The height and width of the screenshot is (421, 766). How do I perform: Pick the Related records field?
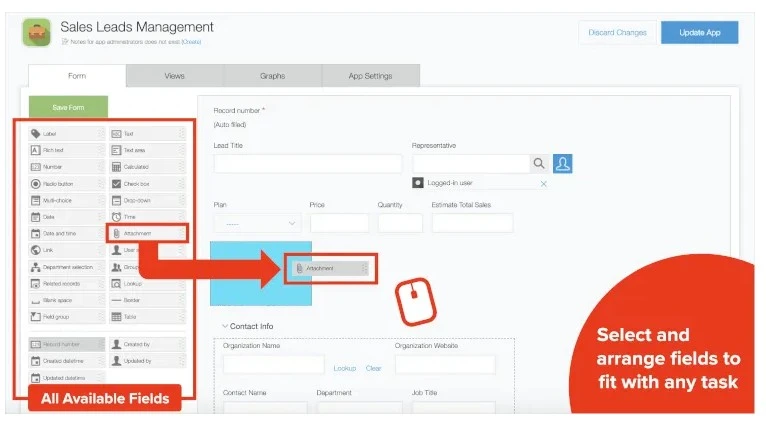pos(67,284)
